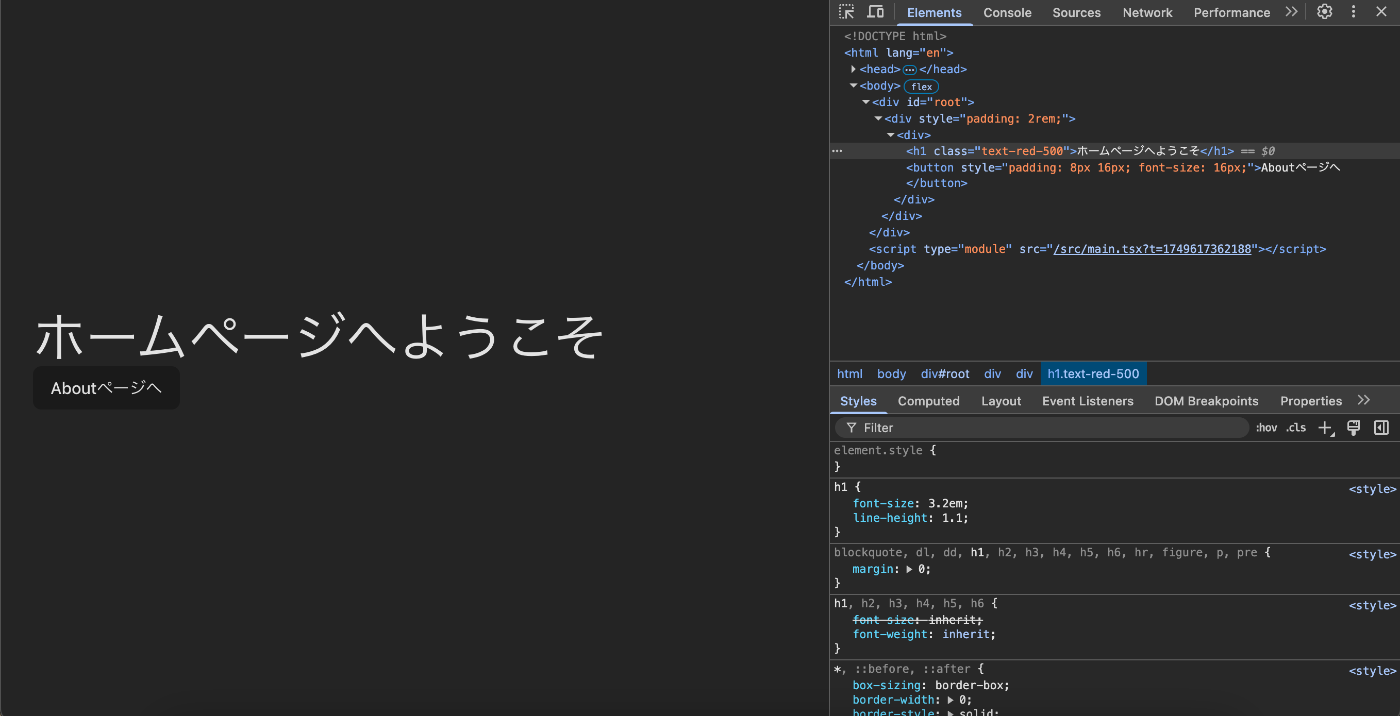The height and width of the screenshot is (716, 1400).
Task: Click the ホームページへようこそ heading
Action: pos(319,335)
